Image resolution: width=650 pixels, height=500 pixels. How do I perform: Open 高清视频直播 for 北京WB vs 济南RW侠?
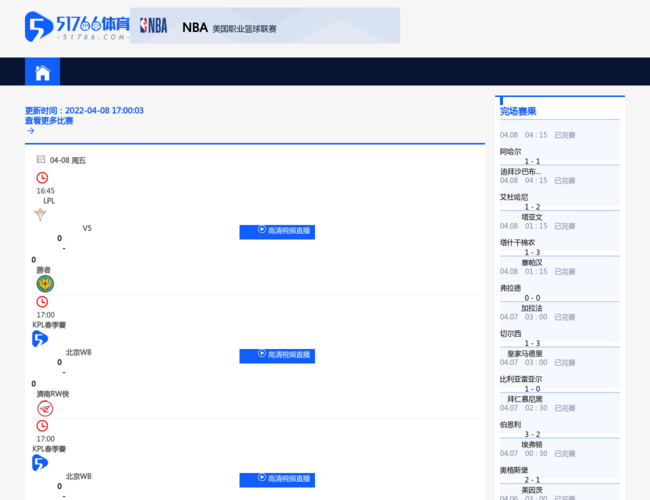tap(277, 355)
